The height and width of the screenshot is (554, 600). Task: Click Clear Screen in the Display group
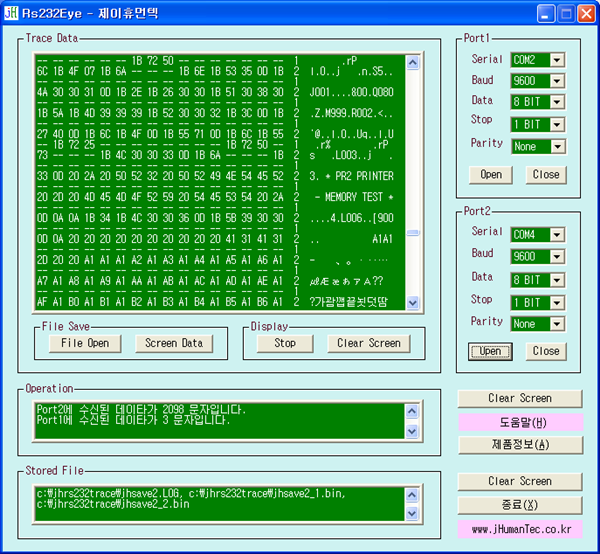click(x=368, y=343)
